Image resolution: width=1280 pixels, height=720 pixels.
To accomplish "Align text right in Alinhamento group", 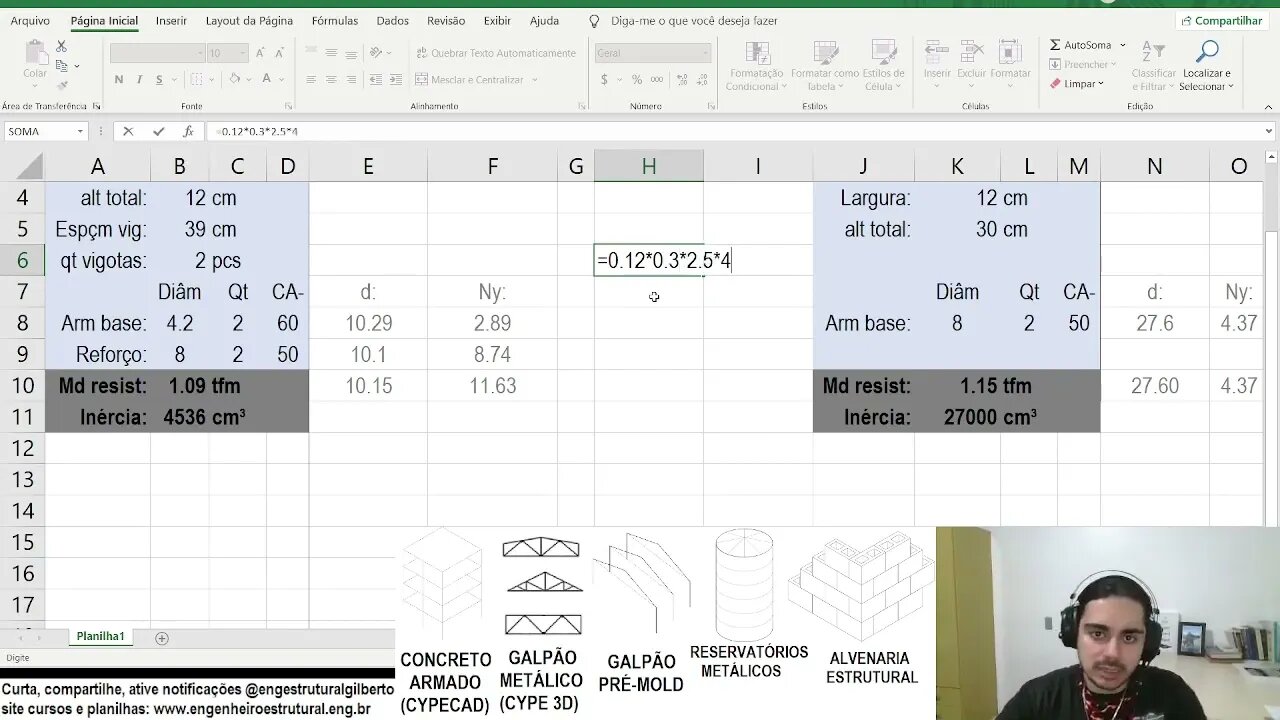I will 351,80.
